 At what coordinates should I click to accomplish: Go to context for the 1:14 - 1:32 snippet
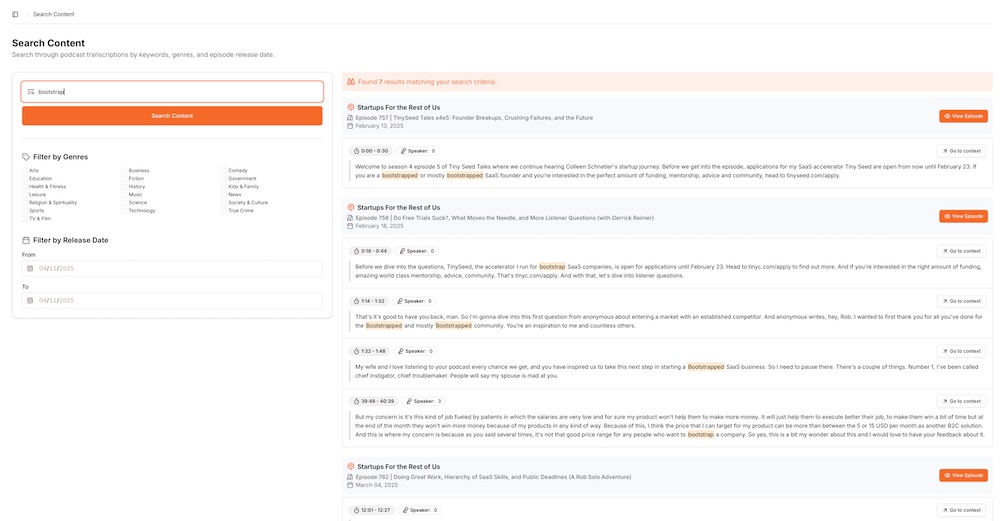pos(961,301)
